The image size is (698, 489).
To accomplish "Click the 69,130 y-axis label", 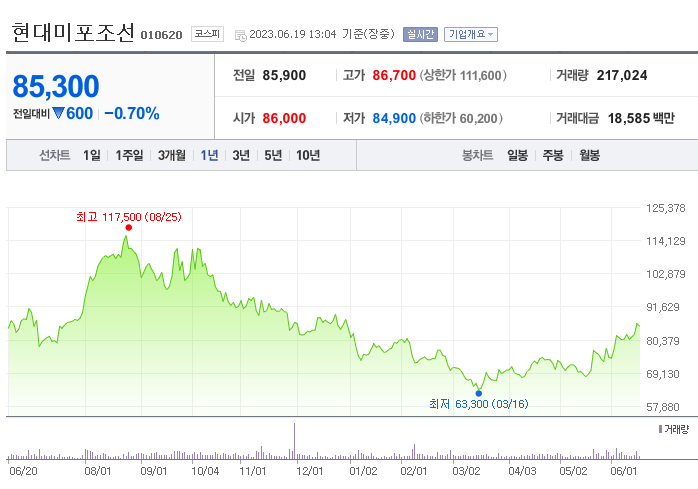I will point(663,374).
